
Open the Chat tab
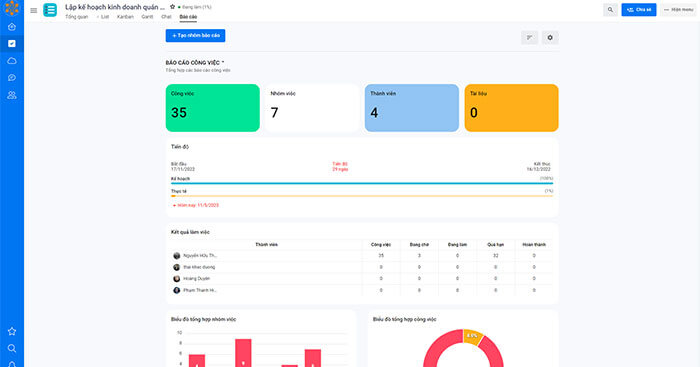pos(167,17)
